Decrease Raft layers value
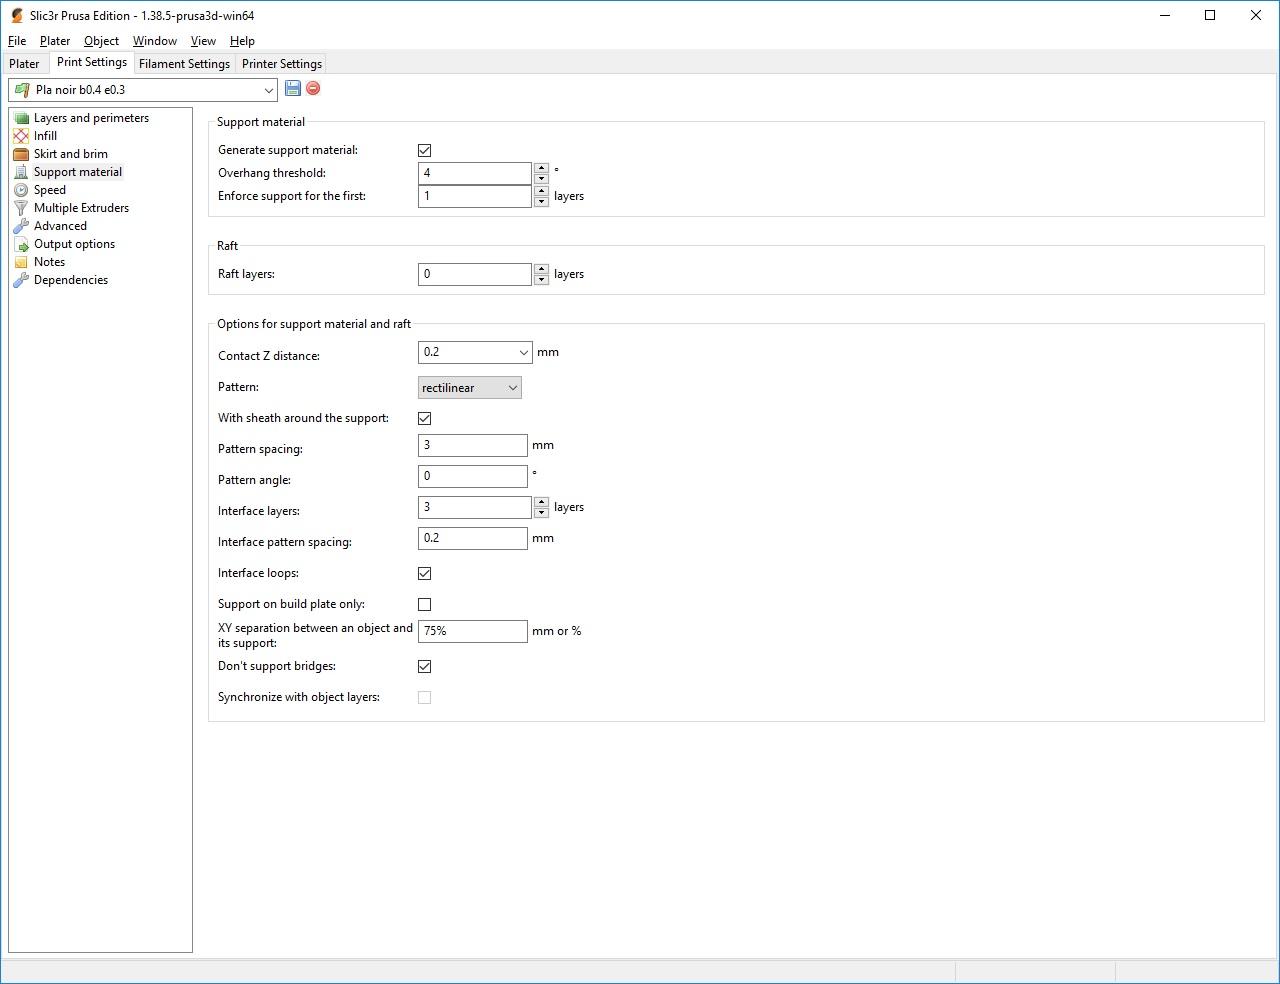This screenshot has width=1280, height=984. [x=541, y=280]
